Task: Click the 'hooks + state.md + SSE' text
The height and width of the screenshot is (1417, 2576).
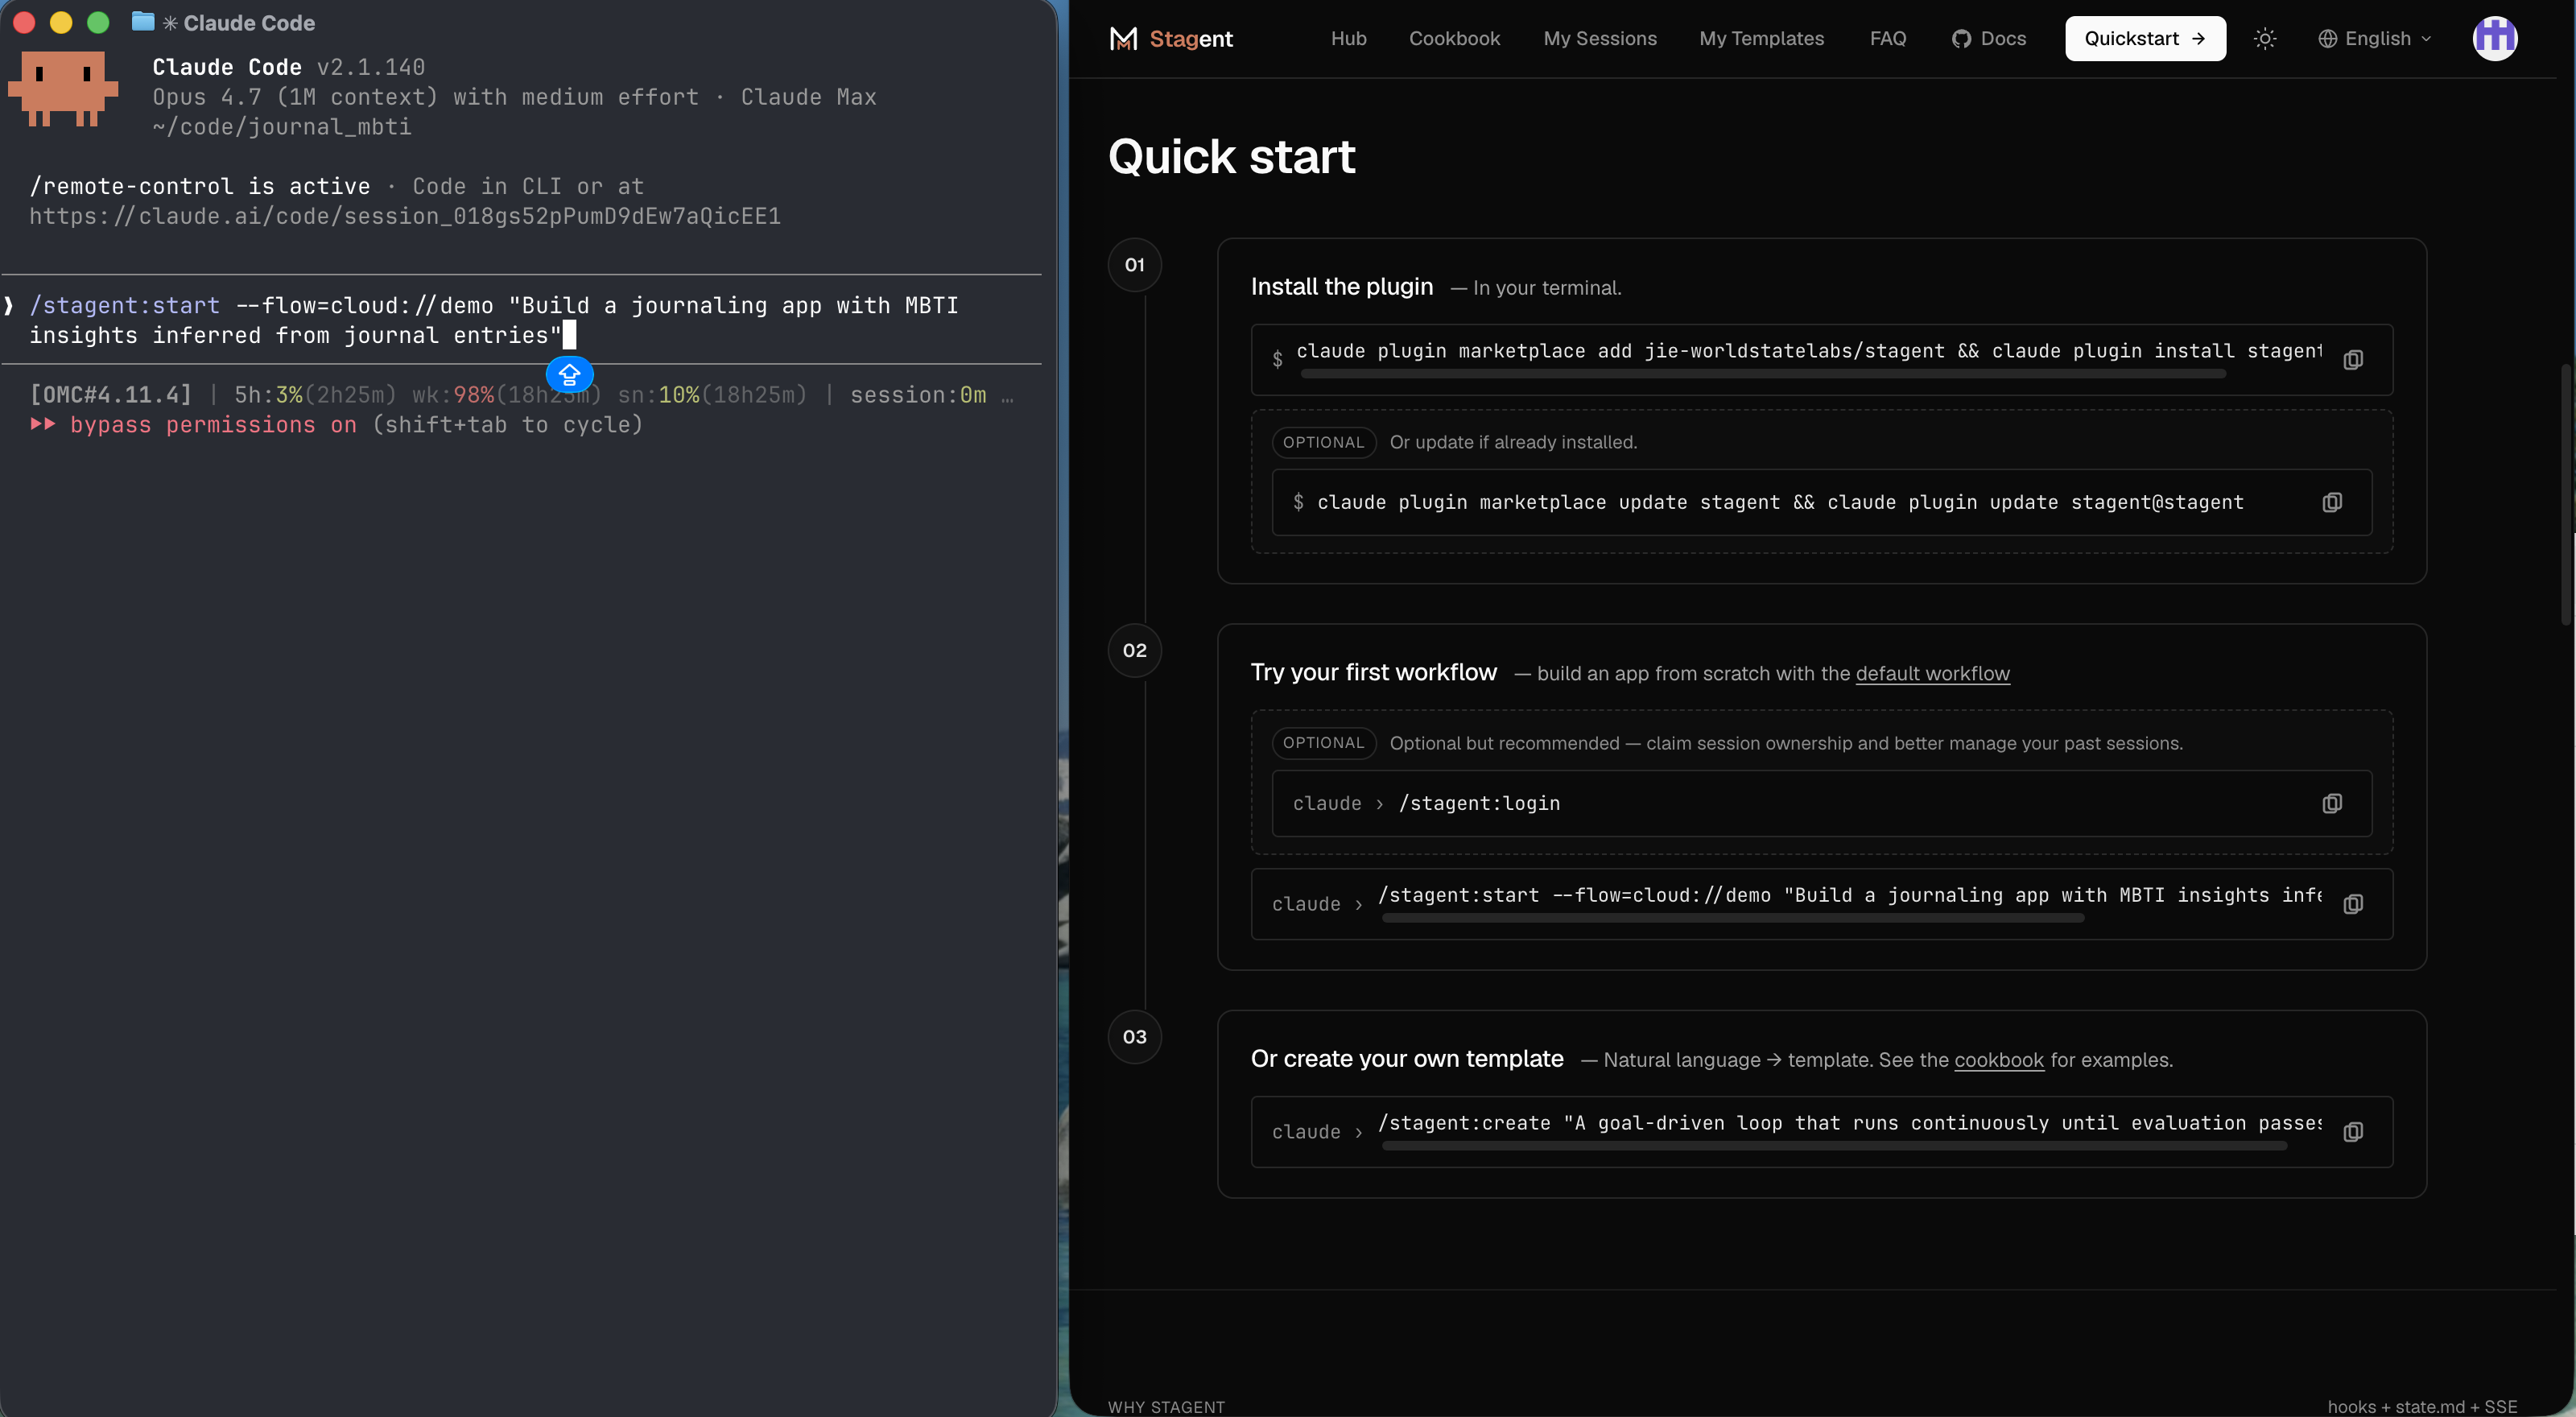Action: [x=2422, y=1406]
